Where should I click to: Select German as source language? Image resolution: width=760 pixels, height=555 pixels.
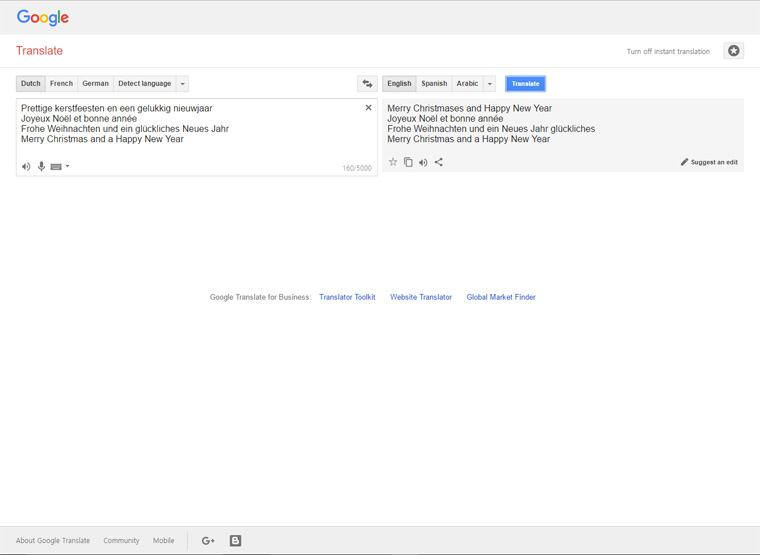pos(95,84)
